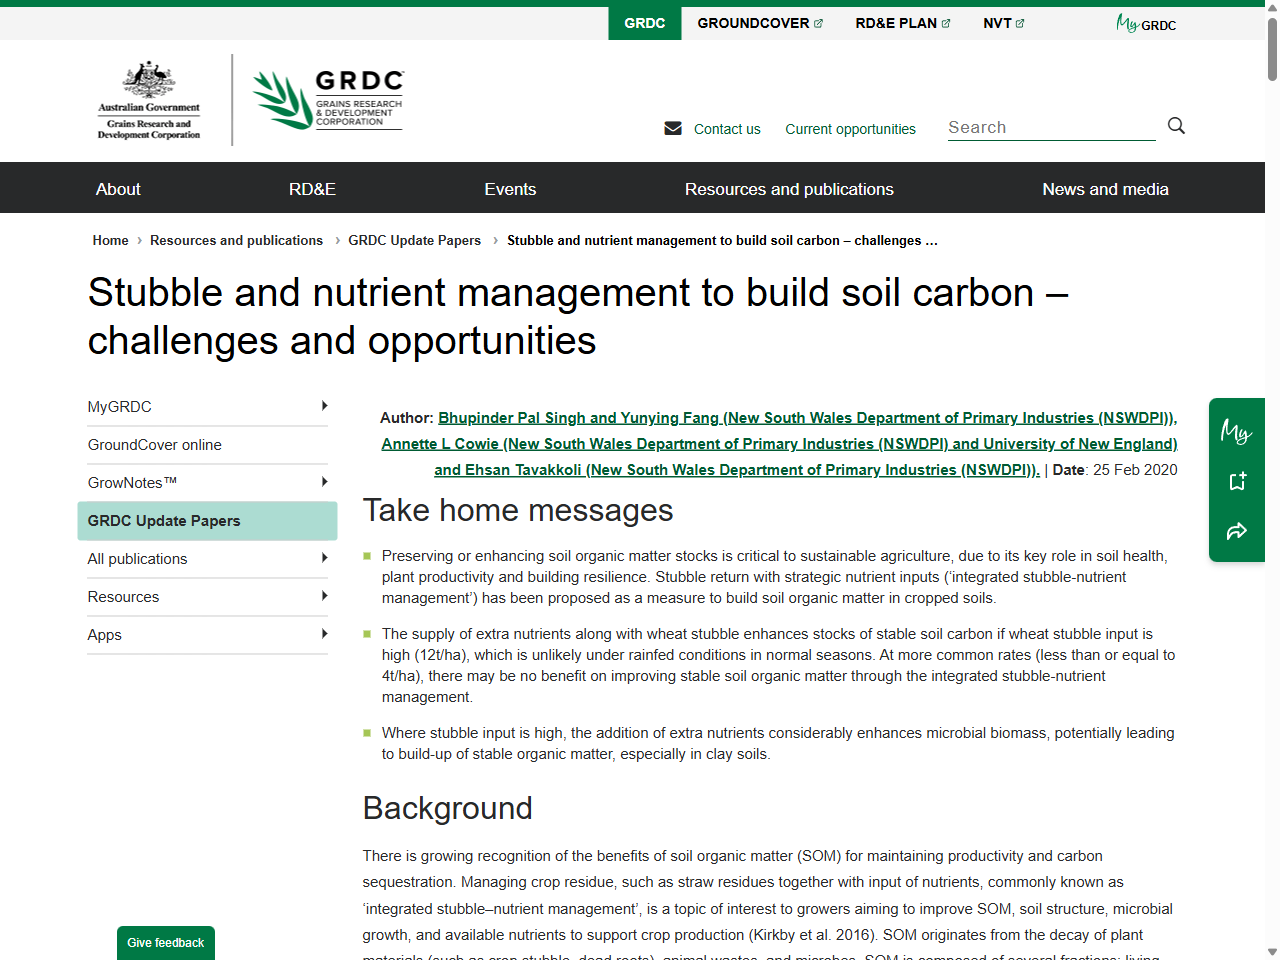This screenshot has width=1280, height=960.
Task: Click the external-link icon beside GROUNDCOVER
Action: (x=818, y=22)
